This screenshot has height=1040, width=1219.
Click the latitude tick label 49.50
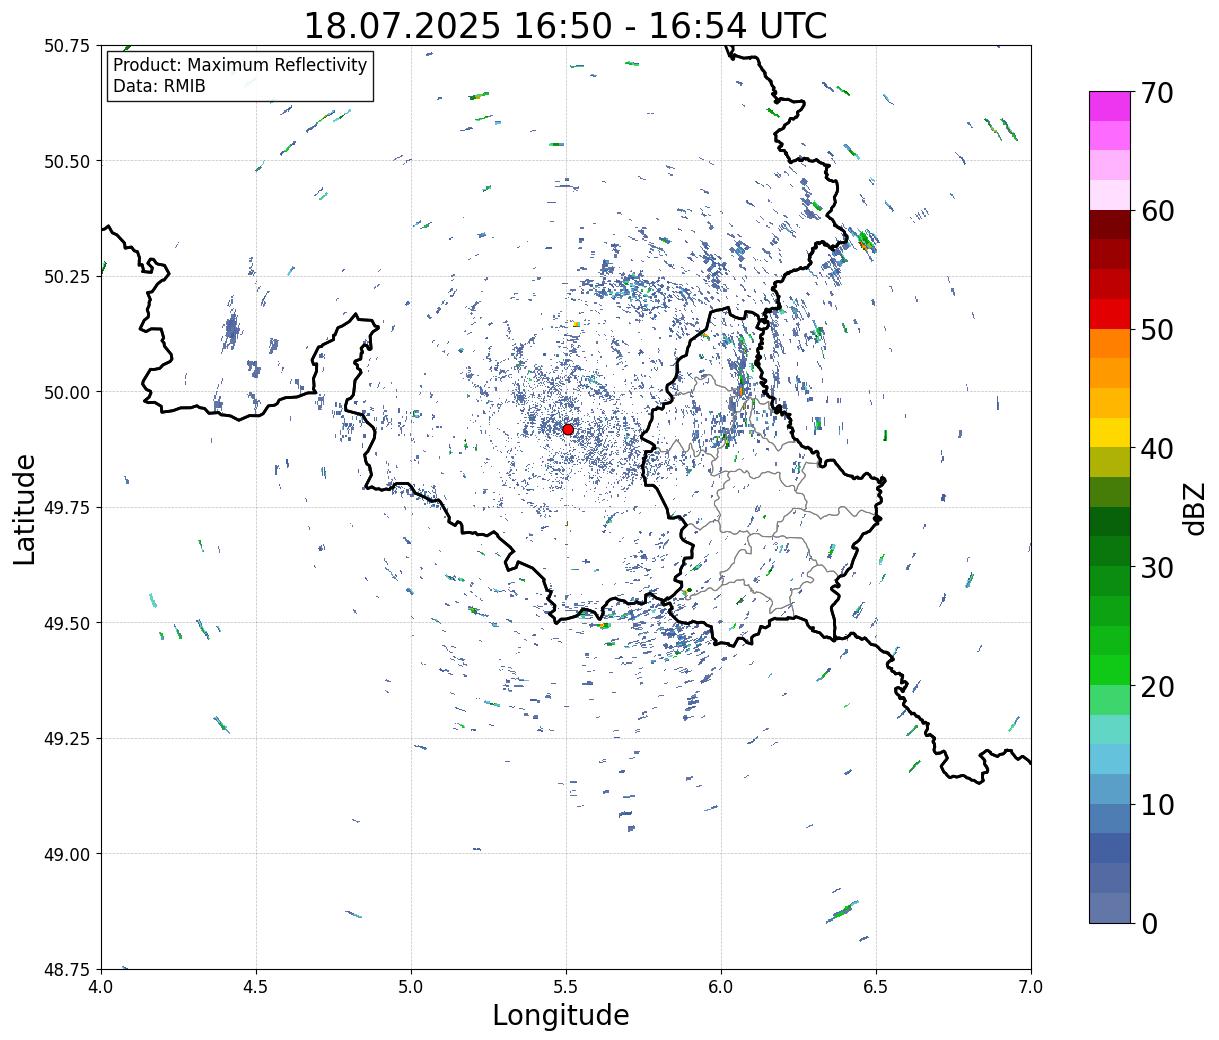(x=67, y=623)
